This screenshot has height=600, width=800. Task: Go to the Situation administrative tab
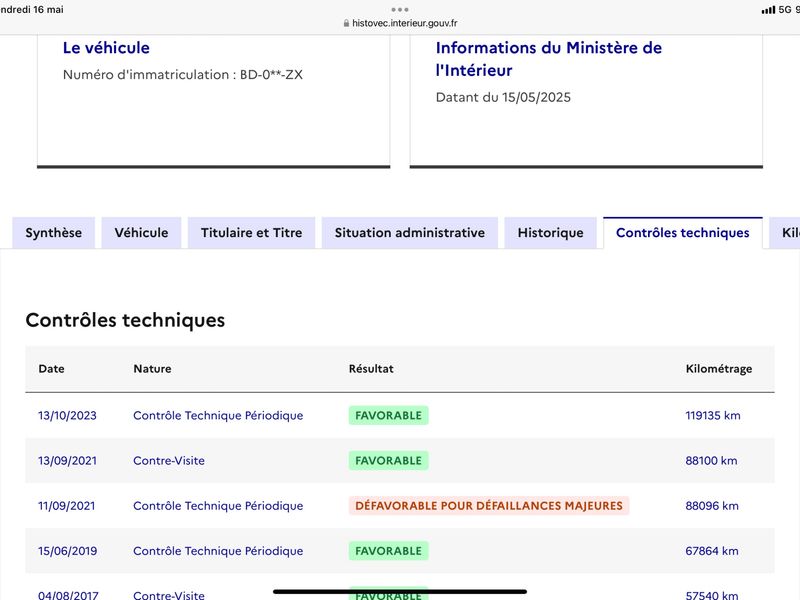[x=410, y=233]
